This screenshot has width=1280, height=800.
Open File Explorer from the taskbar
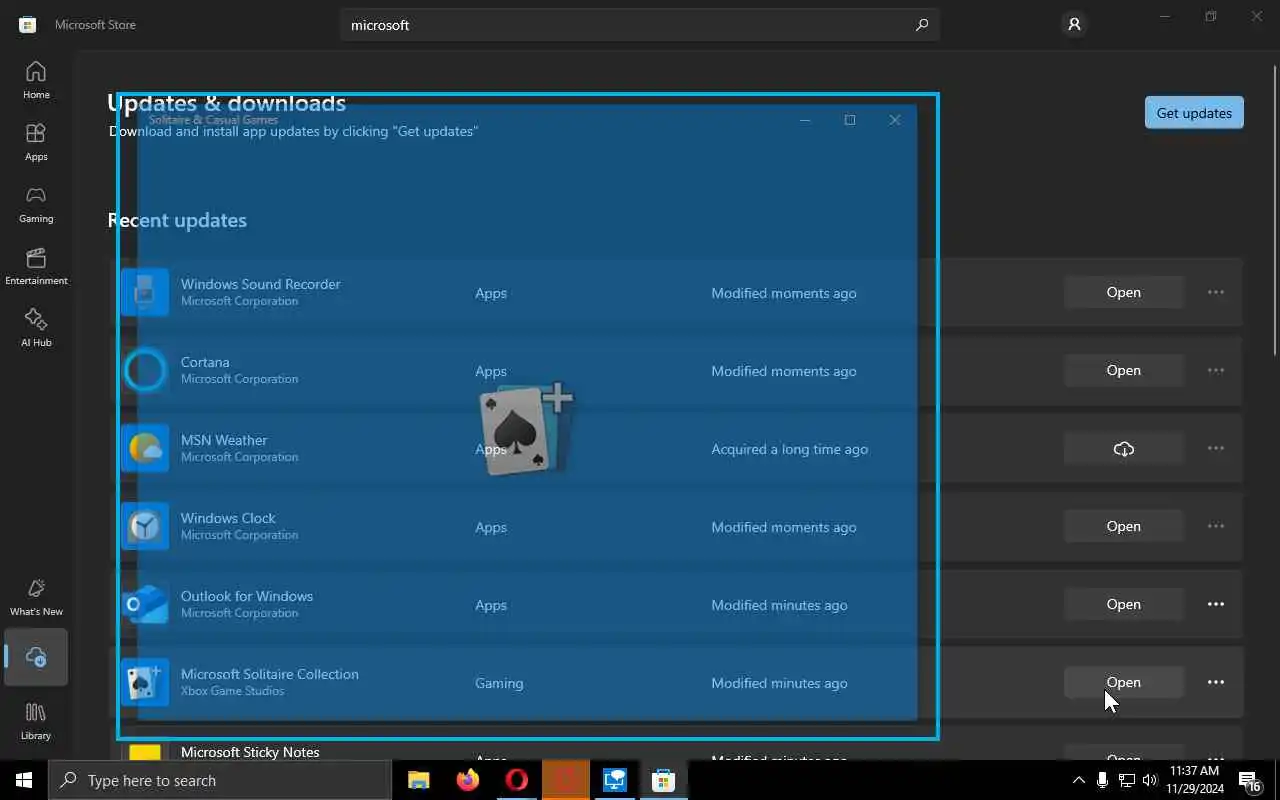click(419, 780)
